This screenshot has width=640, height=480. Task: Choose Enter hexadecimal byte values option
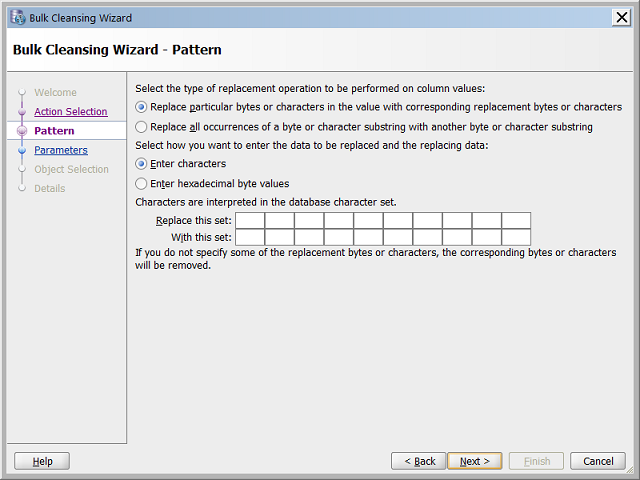tap(141, 184)
